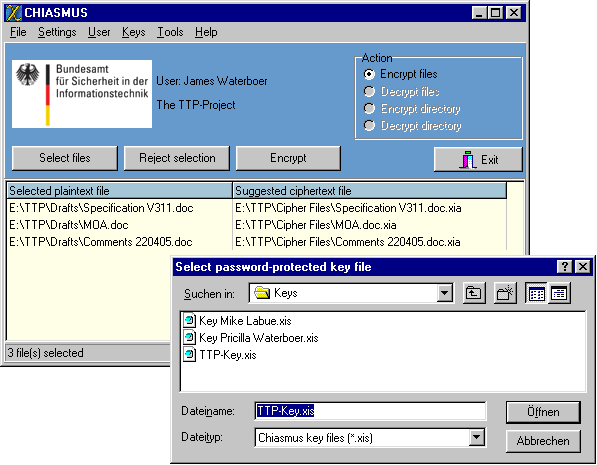Click Suggested ciphertext file column header
The width and height of the screenshot is (597, 465).
369,191
